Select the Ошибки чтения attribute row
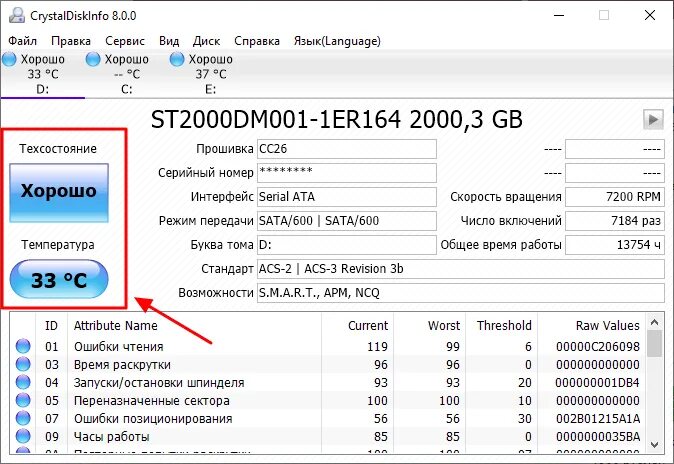 click(x=328, y=347)
